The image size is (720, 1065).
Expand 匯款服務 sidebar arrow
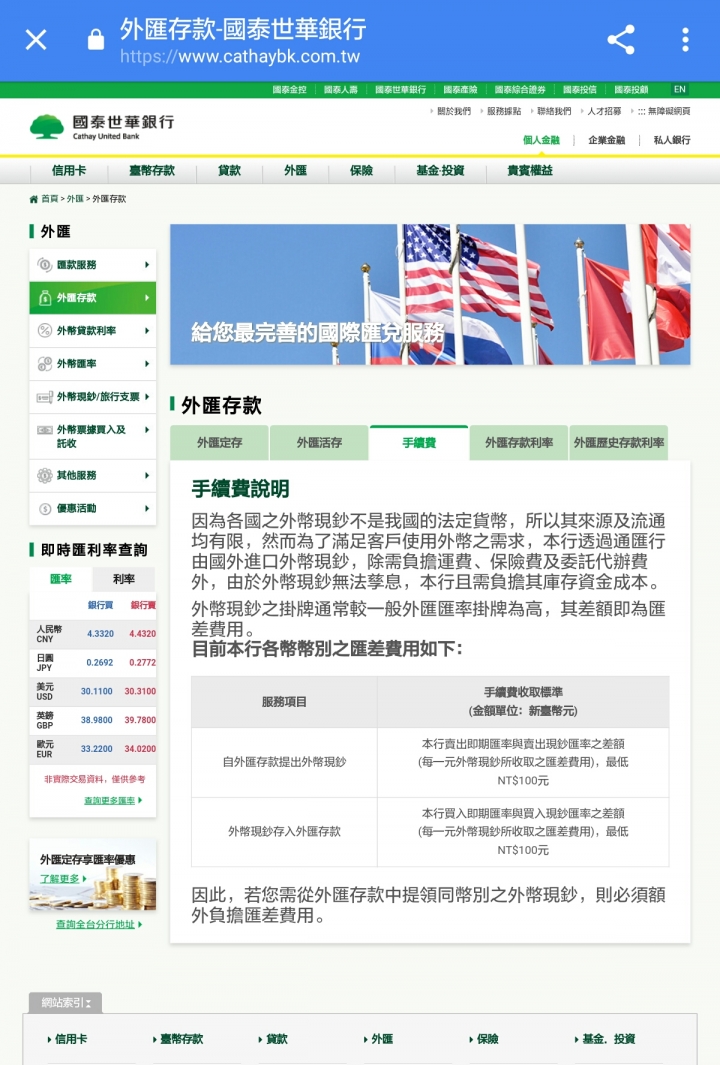point(147,265)
